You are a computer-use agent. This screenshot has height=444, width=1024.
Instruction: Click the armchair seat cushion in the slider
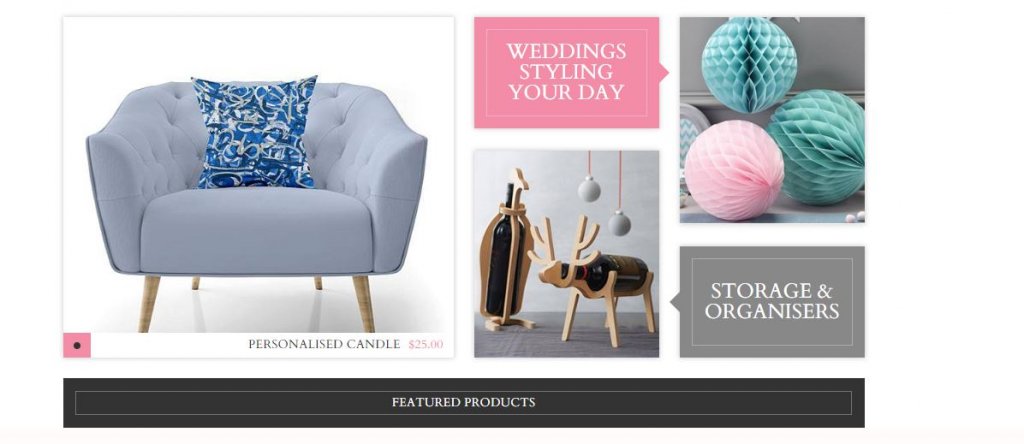tap(256, 229)
